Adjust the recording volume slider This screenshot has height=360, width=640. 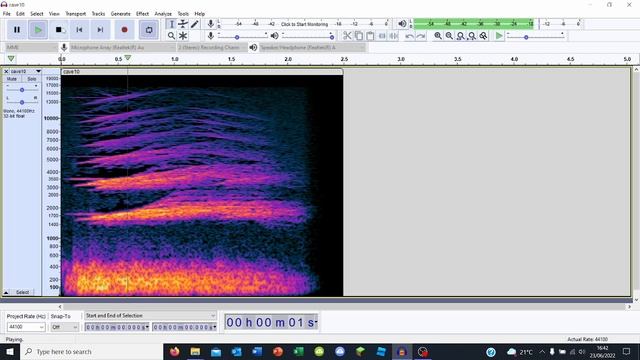(242, 36)
